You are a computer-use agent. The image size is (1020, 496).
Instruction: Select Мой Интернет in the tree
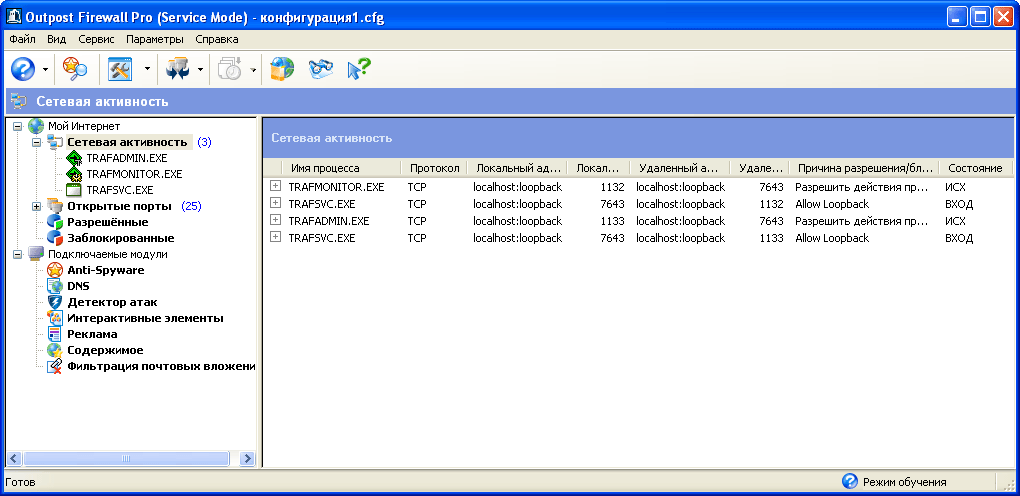(84, 126)
